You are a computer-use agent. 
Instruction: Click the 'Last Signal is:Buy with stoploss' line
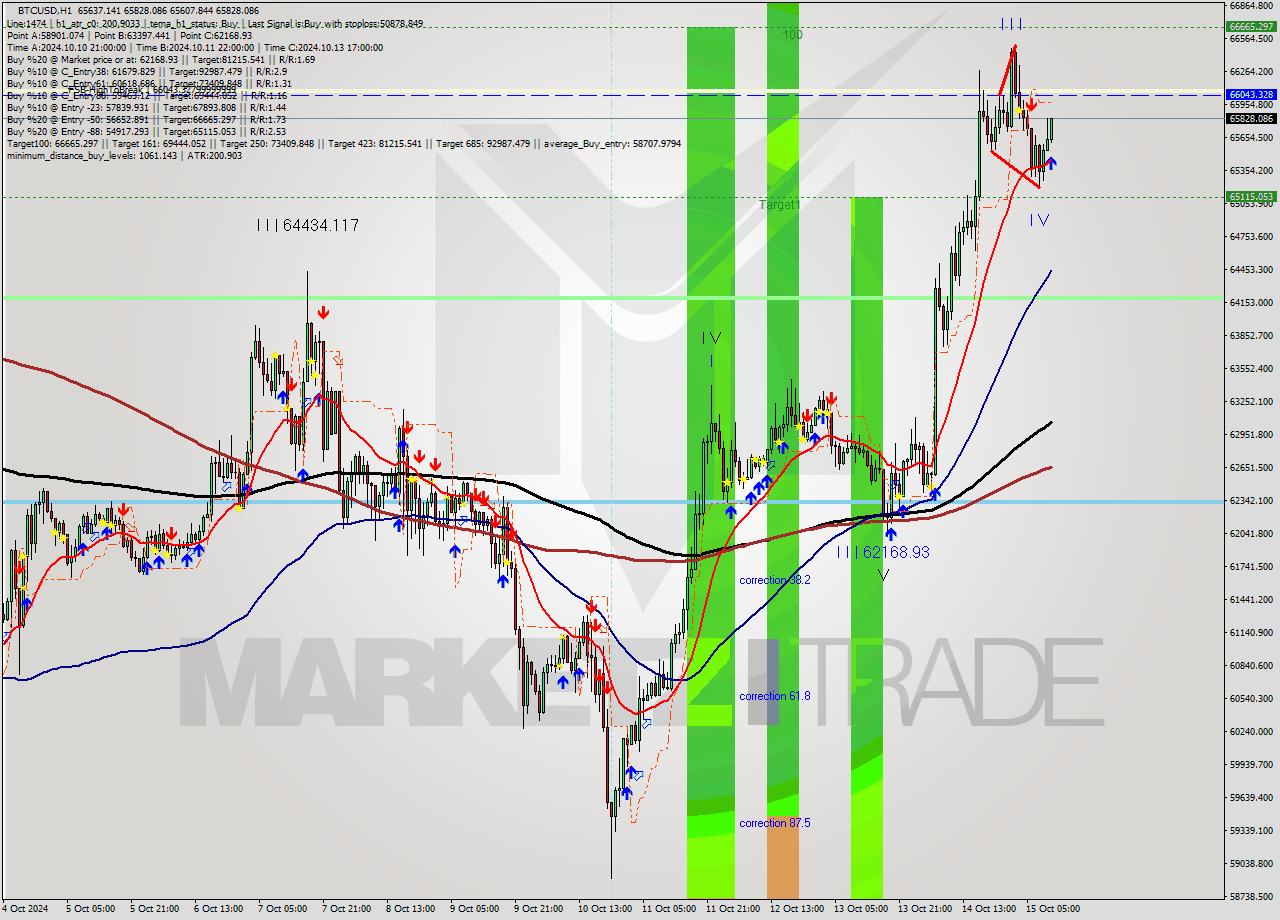pyautogui.click(x=333, y=23)
